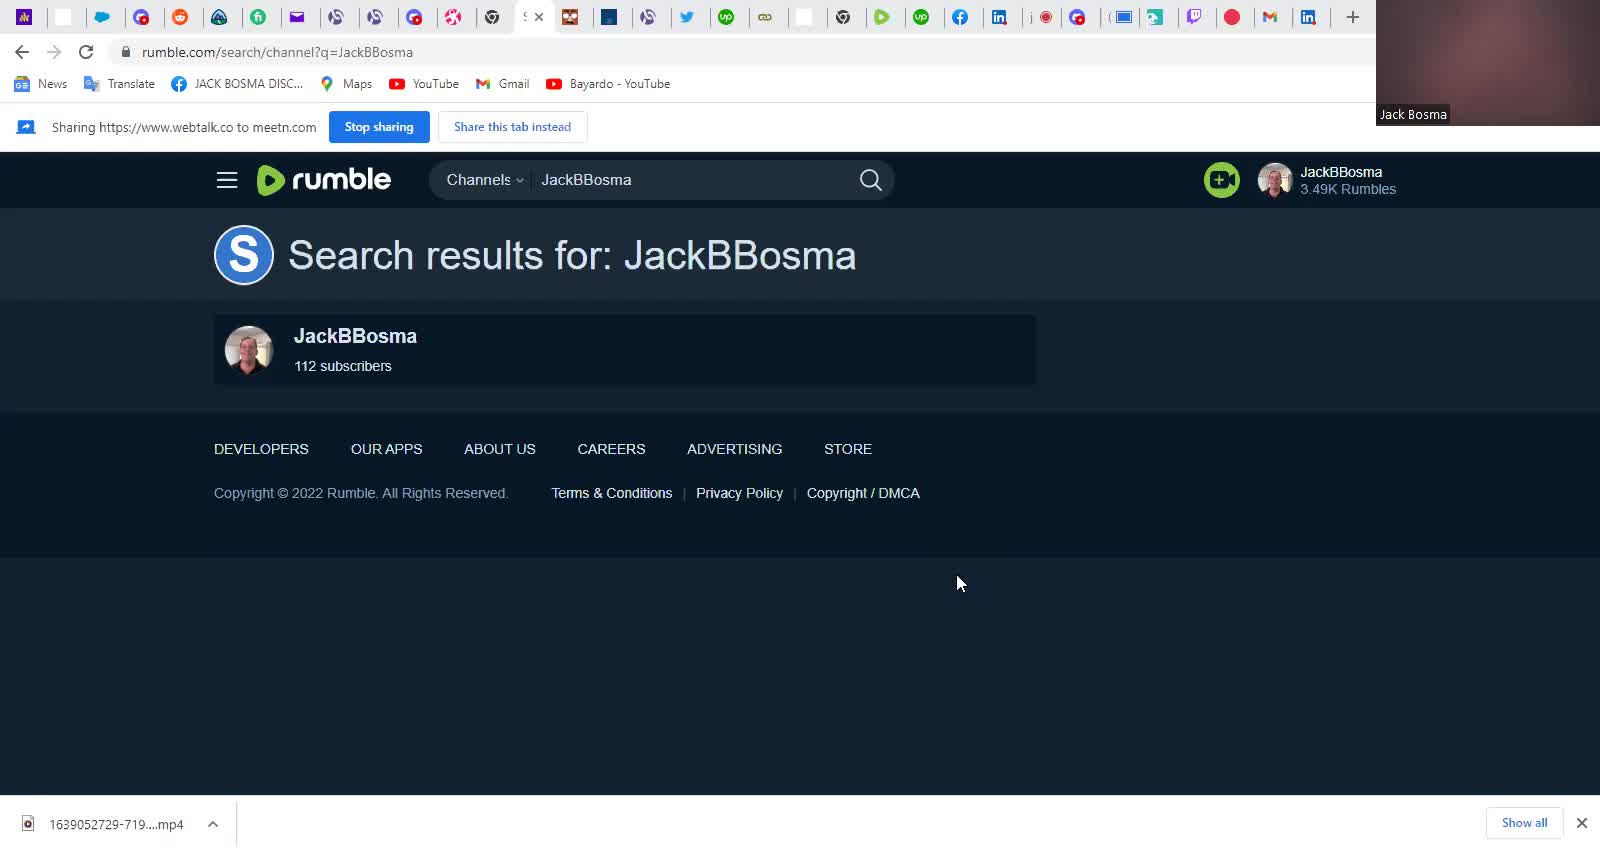This screenshot has width=1600, height=852.
Task: Open the JackBBosma account name in header
Action: coord(1341,172)
